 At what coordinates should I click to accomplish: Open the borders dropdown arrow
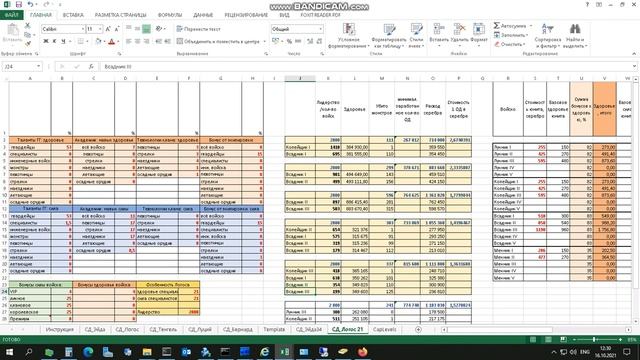click(87, 41)
